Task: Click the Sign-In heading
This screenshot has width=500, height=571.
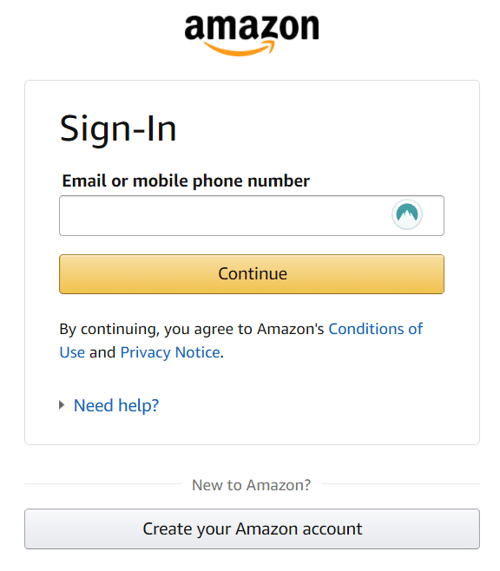Action: 118,129
